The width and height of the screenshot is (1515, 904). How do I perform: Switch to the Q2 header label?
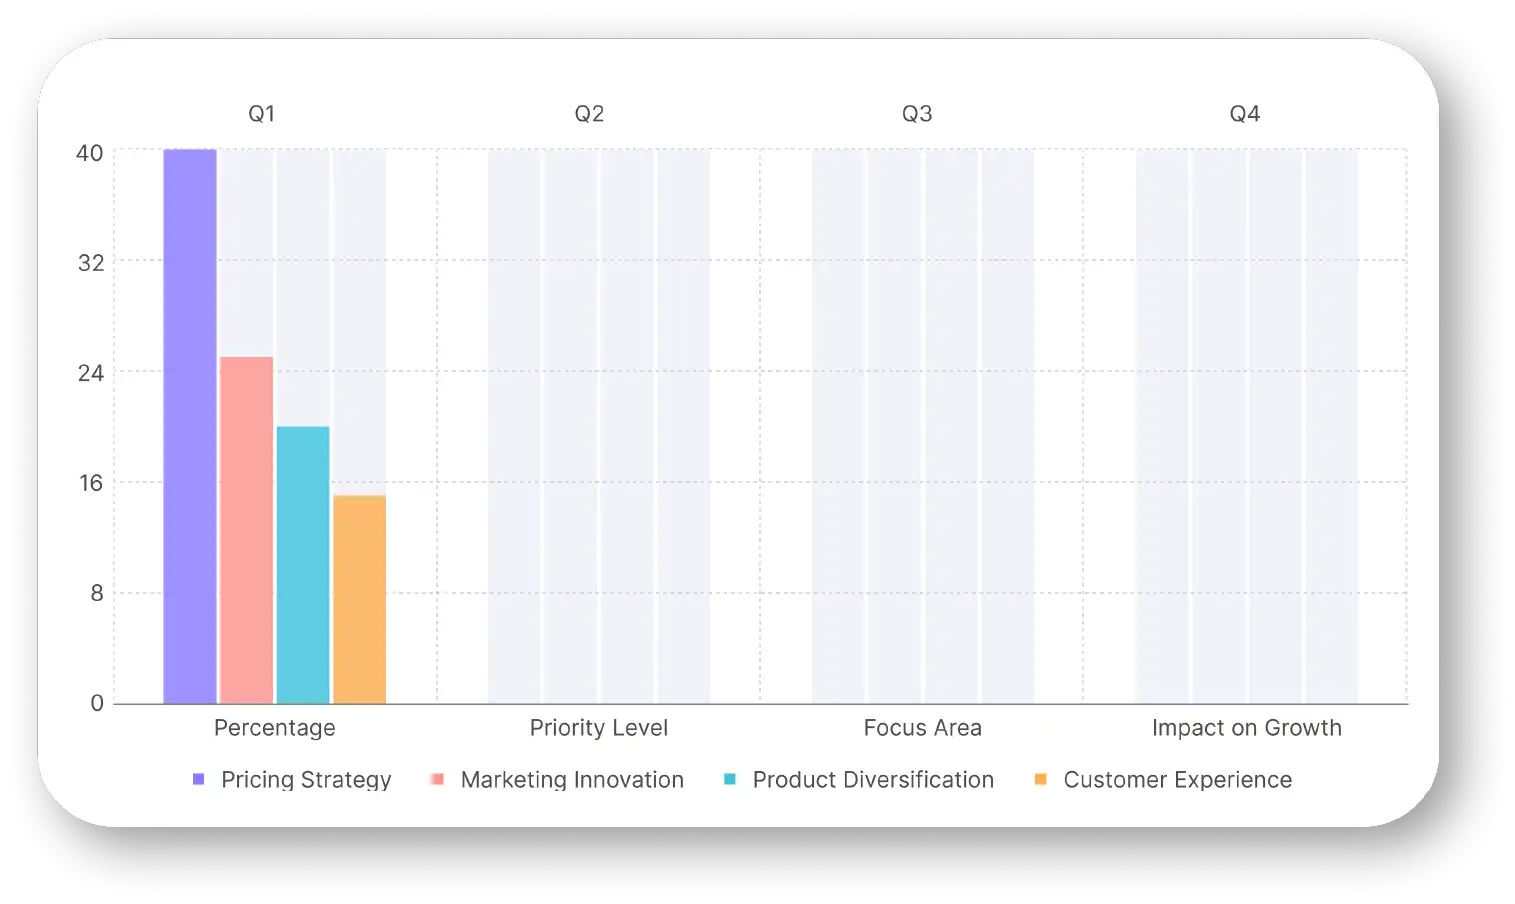[589, 114]
